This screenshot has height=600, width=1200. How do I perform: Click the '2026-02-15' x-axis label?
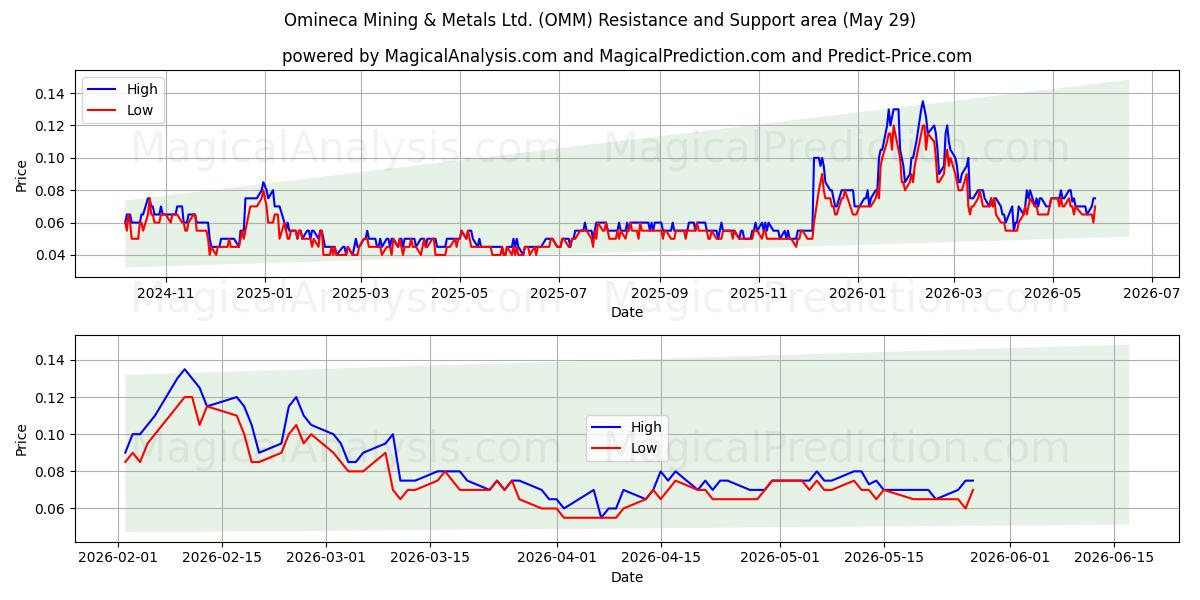tap(223, 559)
